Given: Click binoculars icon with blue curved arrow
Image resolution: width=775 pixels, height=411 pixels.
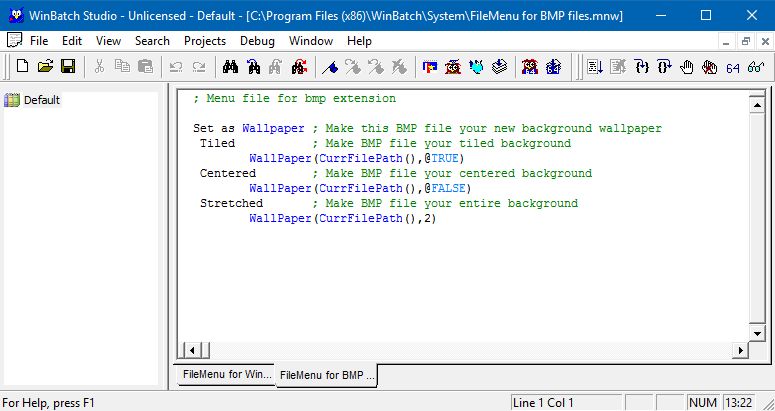Looking at the screenshot, I should pos(254,66).
